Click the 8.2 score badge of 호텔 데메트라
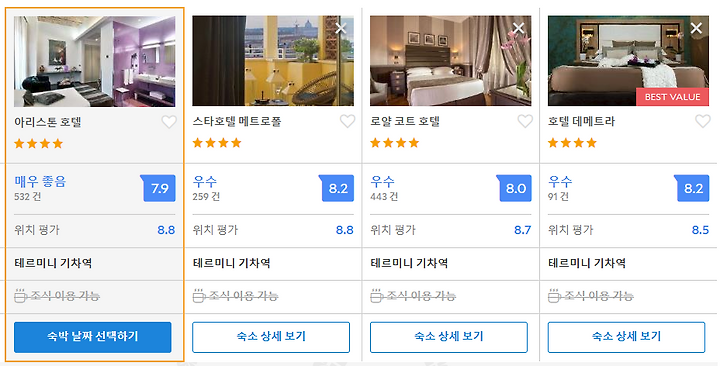Screen dimensions: 720x366 [x=692, y=188]
